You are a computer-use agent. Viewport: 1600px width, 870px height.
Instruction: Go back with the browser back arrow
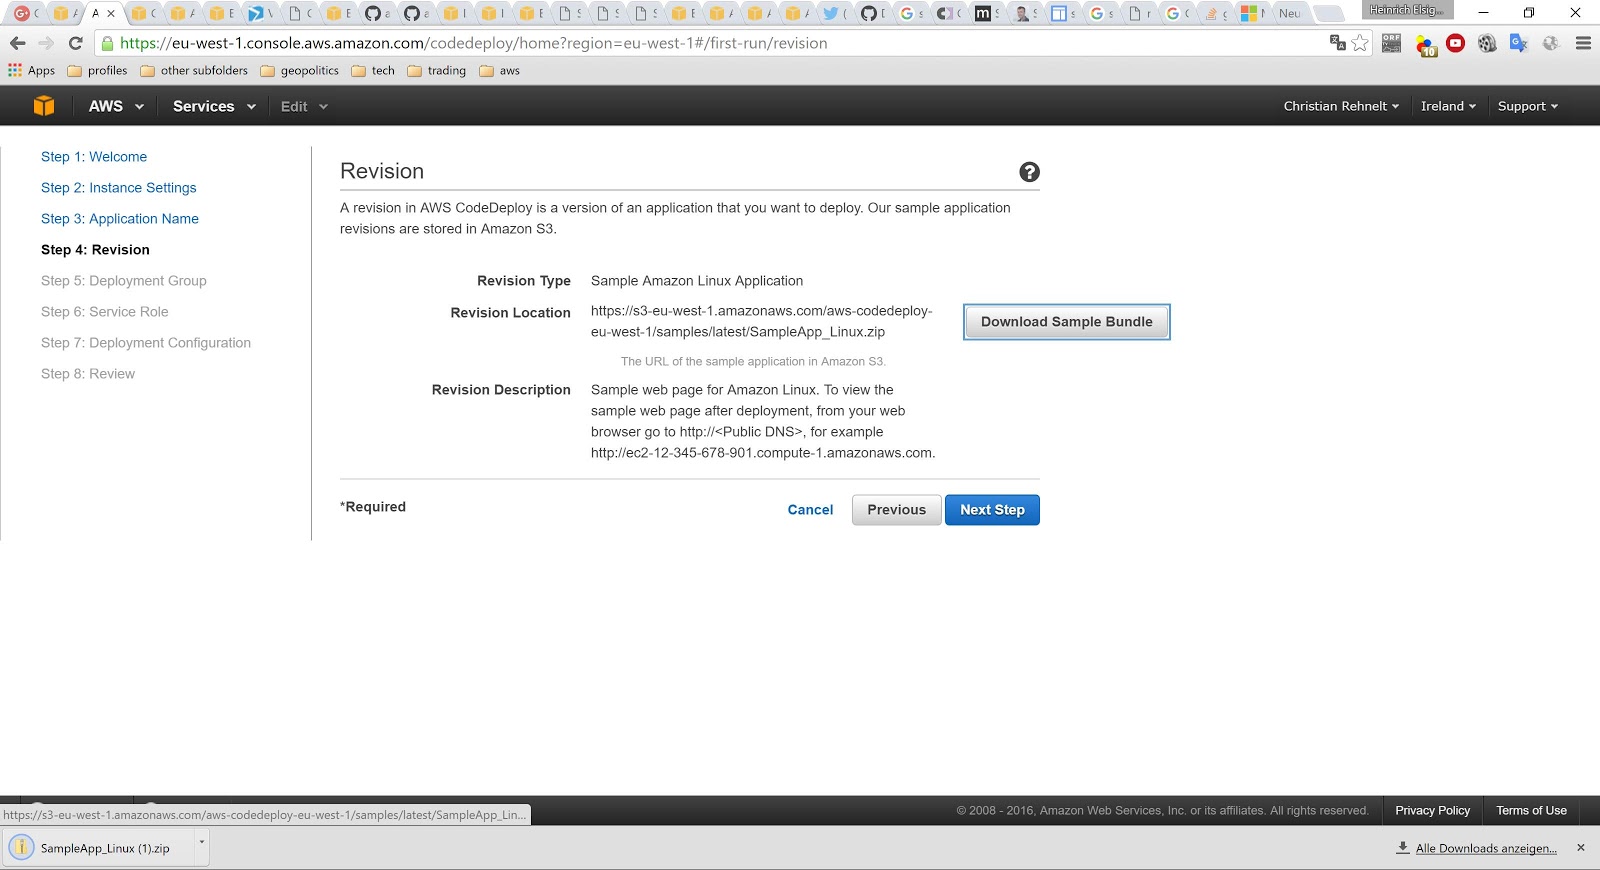[x=17, y=43]
